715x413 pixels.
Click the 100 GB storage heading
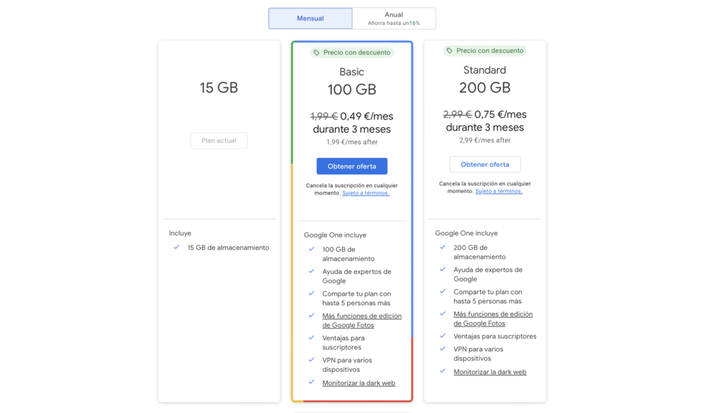click(x=352, y=90)
